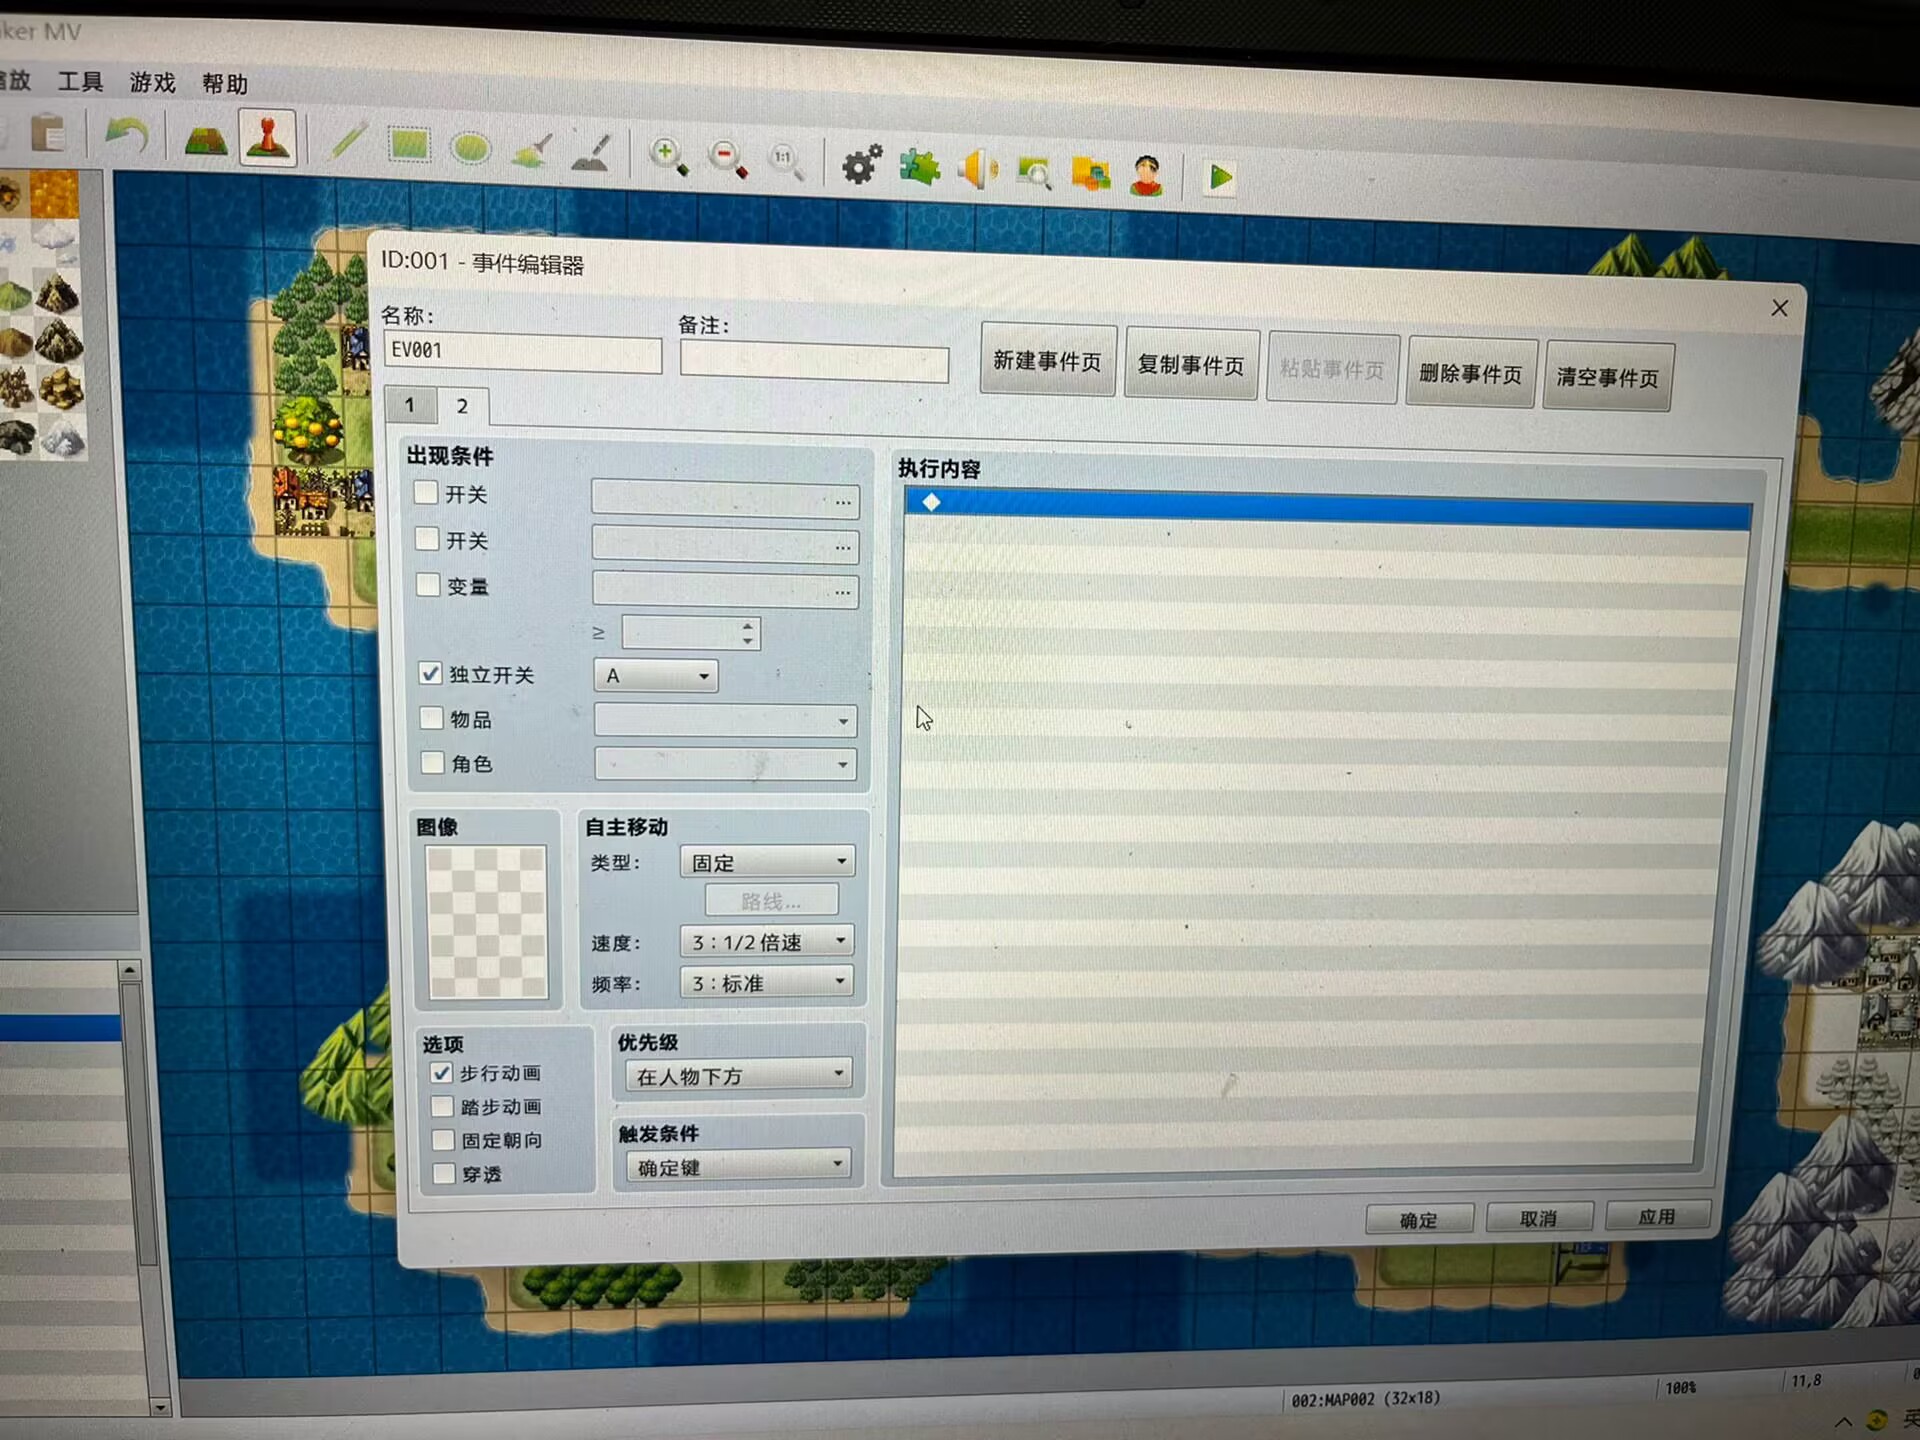Click the 新建事件页 button
The height and width of the screenshot is (1440, 1920).
click(x=1047, y=360)
